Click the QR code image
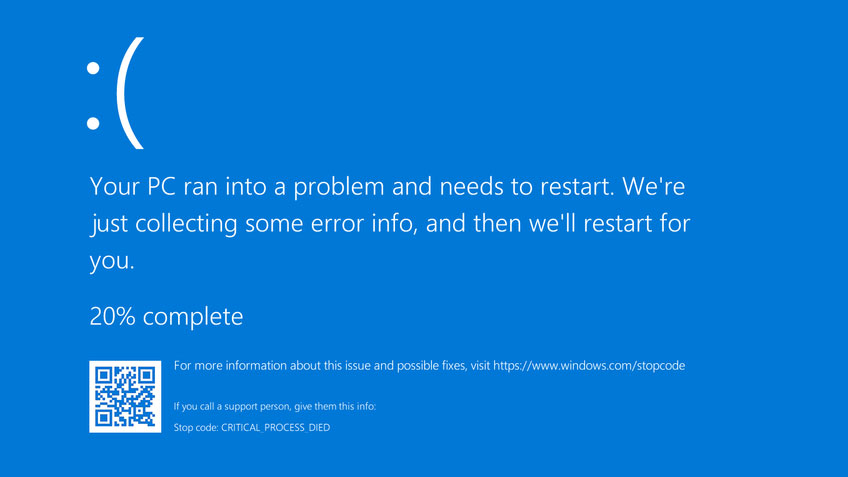The image size is (848, 477). click(125, 396)
